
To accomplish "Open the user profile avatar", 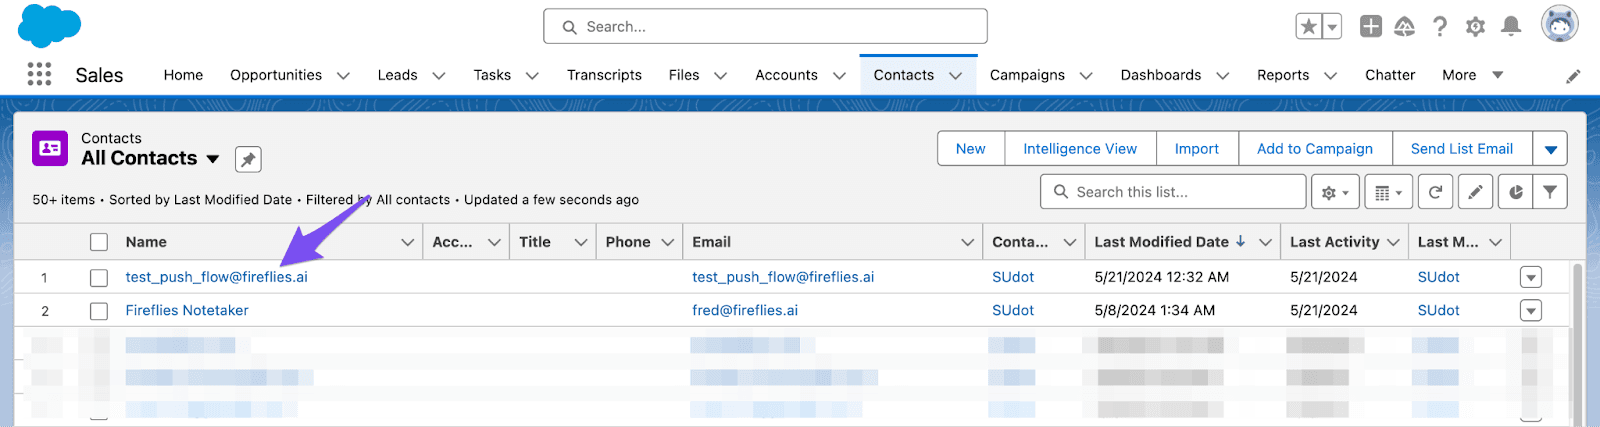I will click(1559, 25).
